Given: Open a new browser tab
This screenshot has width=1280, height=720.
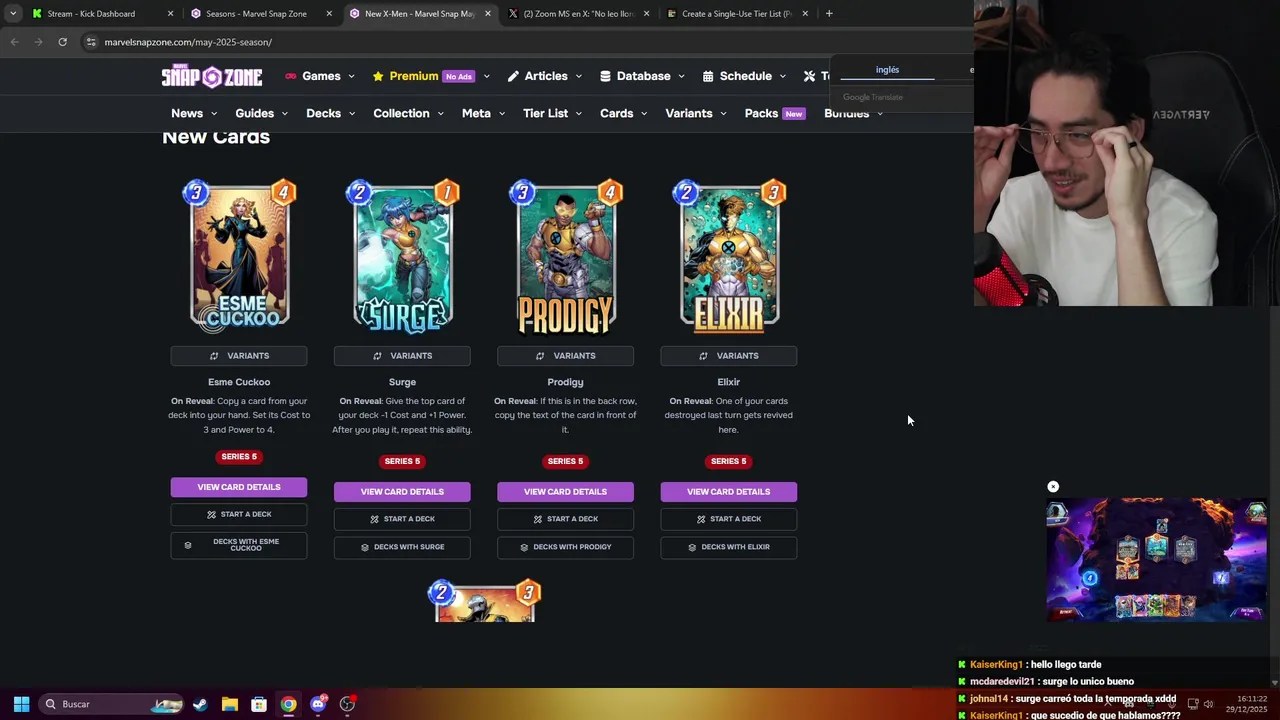Looking at the screenshot, I should (x=829, y=14).
